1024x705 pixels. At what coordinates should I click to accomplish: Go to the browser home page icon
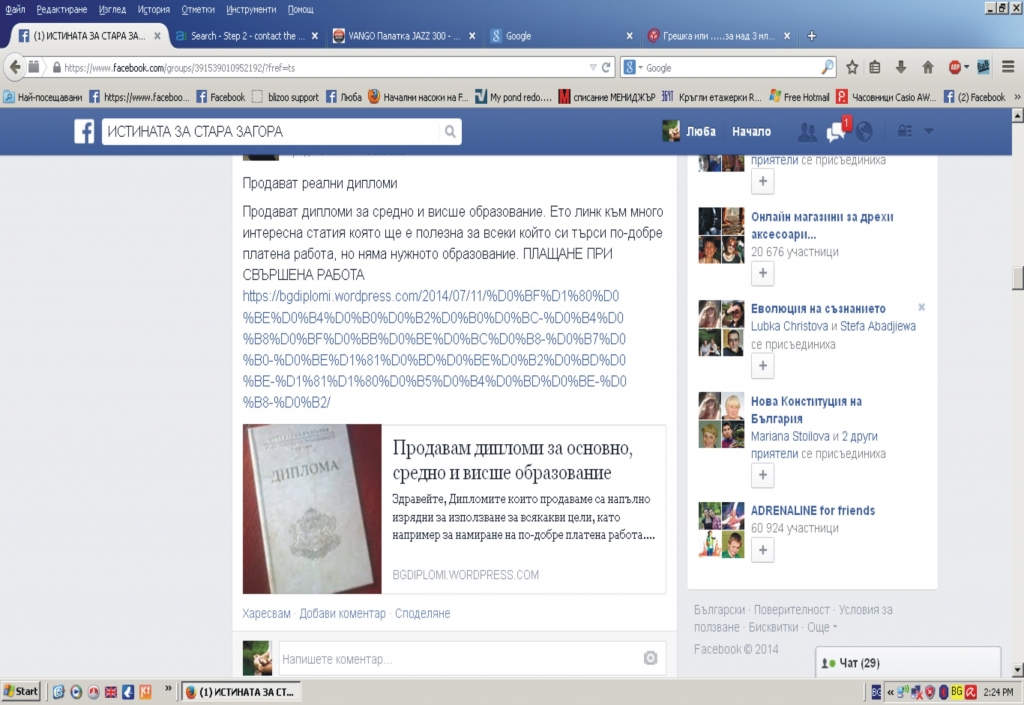tap(927, 67)
